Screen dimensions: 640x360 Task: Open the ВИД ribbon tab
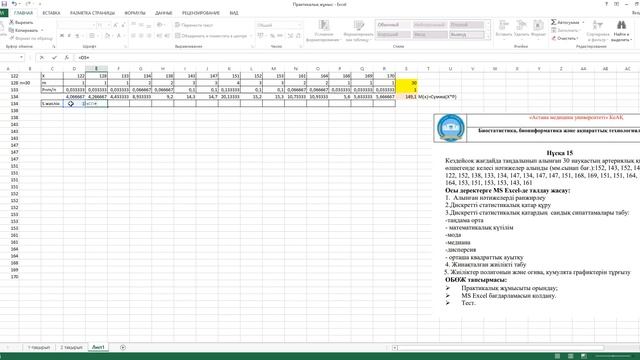click(234, 13)
